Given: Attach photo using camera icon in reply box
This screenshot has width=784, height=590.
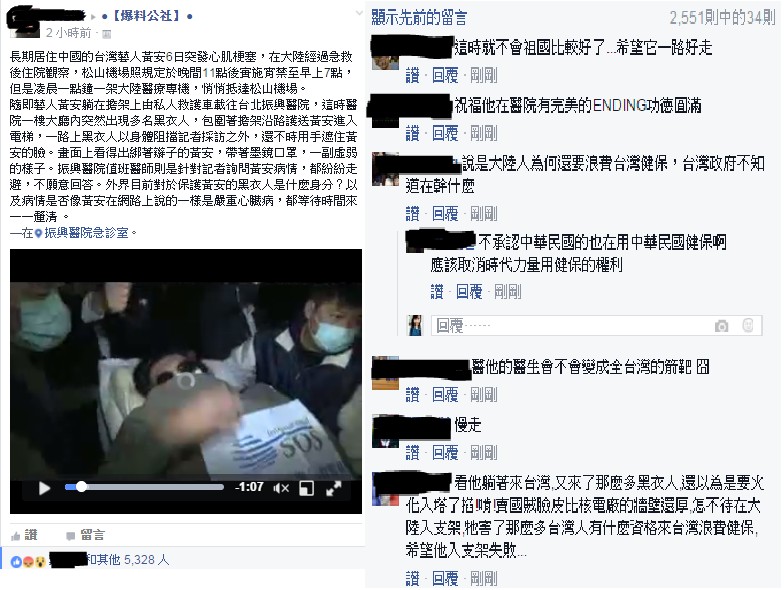Looking at the screenshot, I should [721, 326].
